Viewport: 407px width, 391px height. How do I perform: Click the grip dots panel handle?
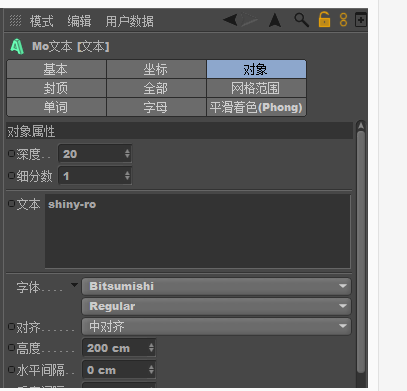[x=15, y=21]
